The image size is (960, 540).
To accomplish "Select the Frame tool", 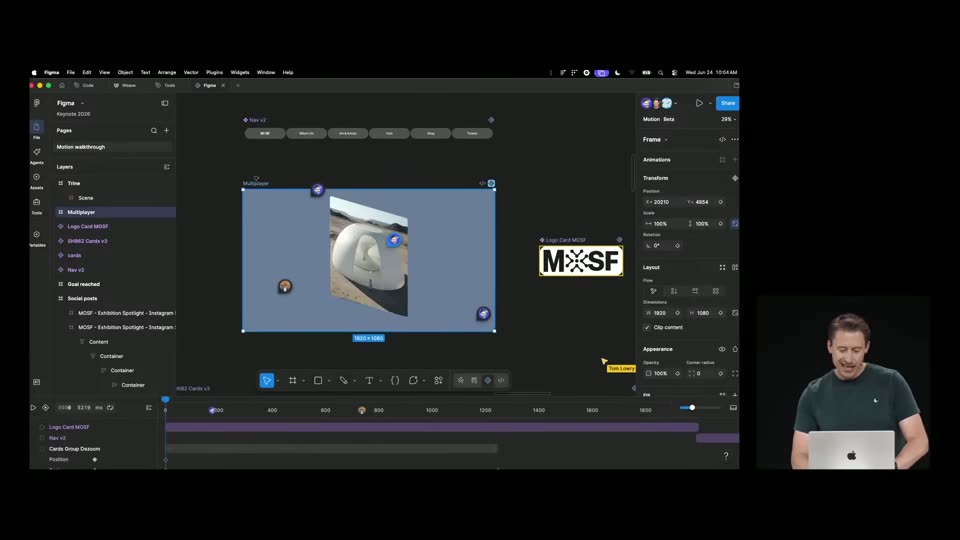I will pyautogui.click(x=293, y=380).
